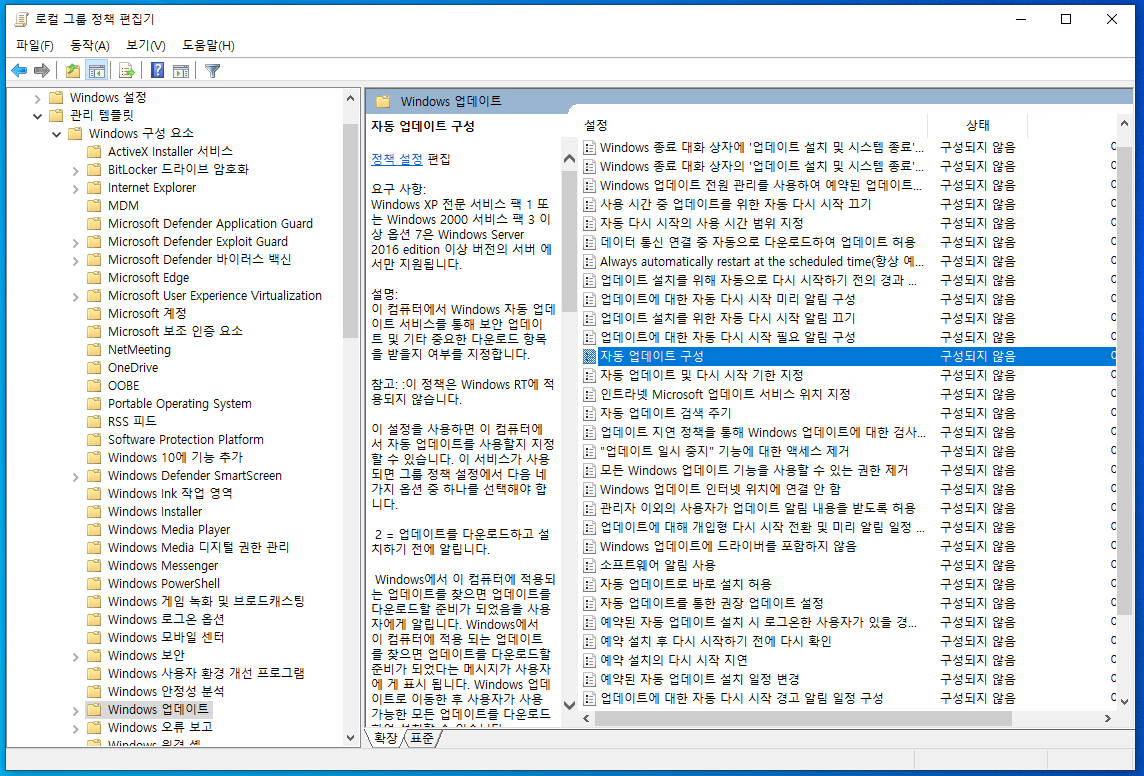
Task: Click the export list toolbar icon
Action: click(127, 71)
